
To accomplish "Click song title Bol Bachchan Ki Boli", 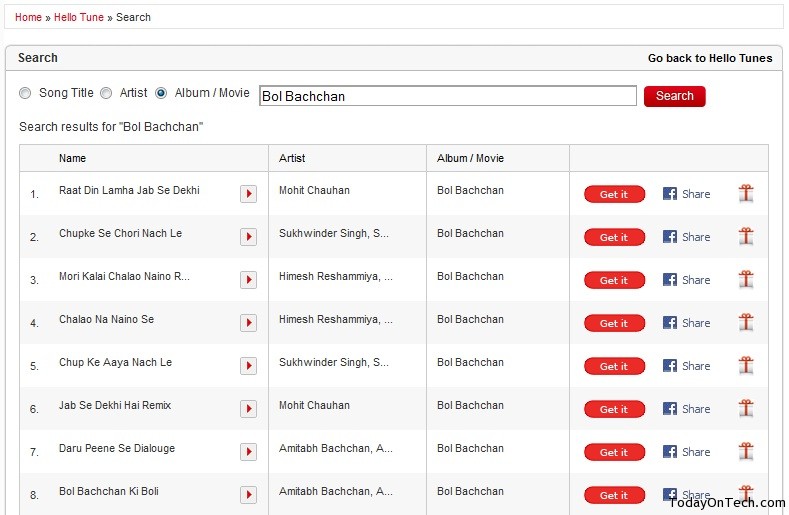I will point(109,491).
